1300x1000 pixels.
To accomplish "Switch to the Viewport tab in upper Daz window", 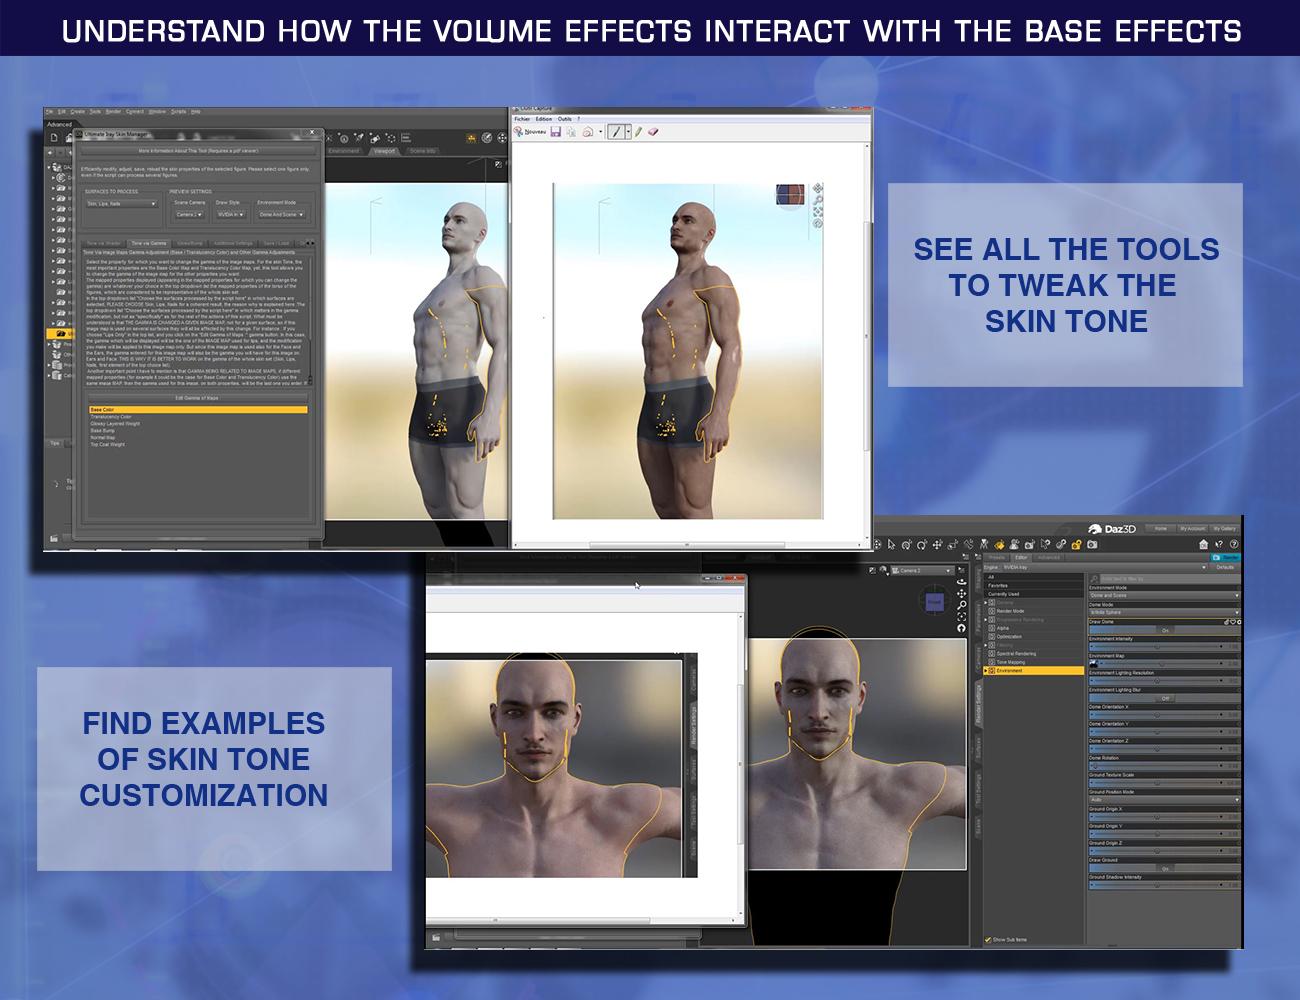I will coord(384,151).
